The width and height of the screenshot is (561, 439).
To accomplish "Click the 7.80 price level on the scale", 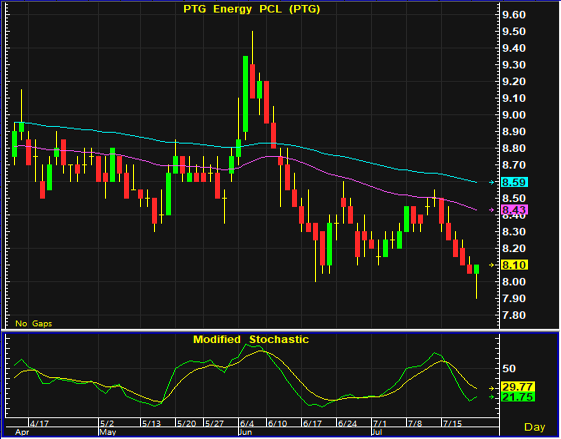I will [514, 315].
